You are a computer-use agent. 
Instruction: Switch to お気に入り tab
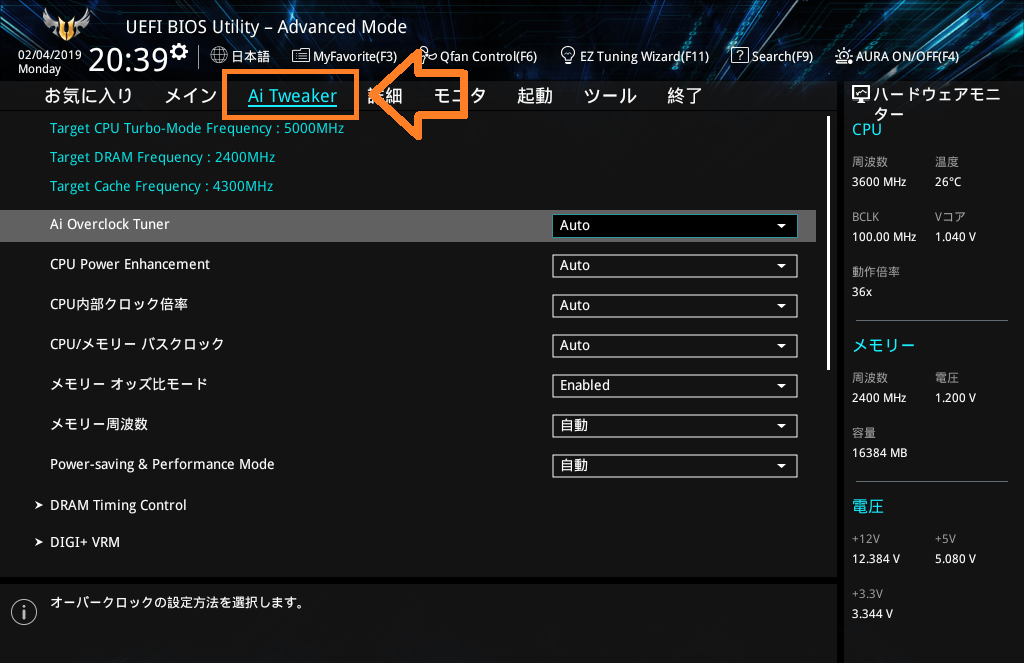(x=89, y=95)
